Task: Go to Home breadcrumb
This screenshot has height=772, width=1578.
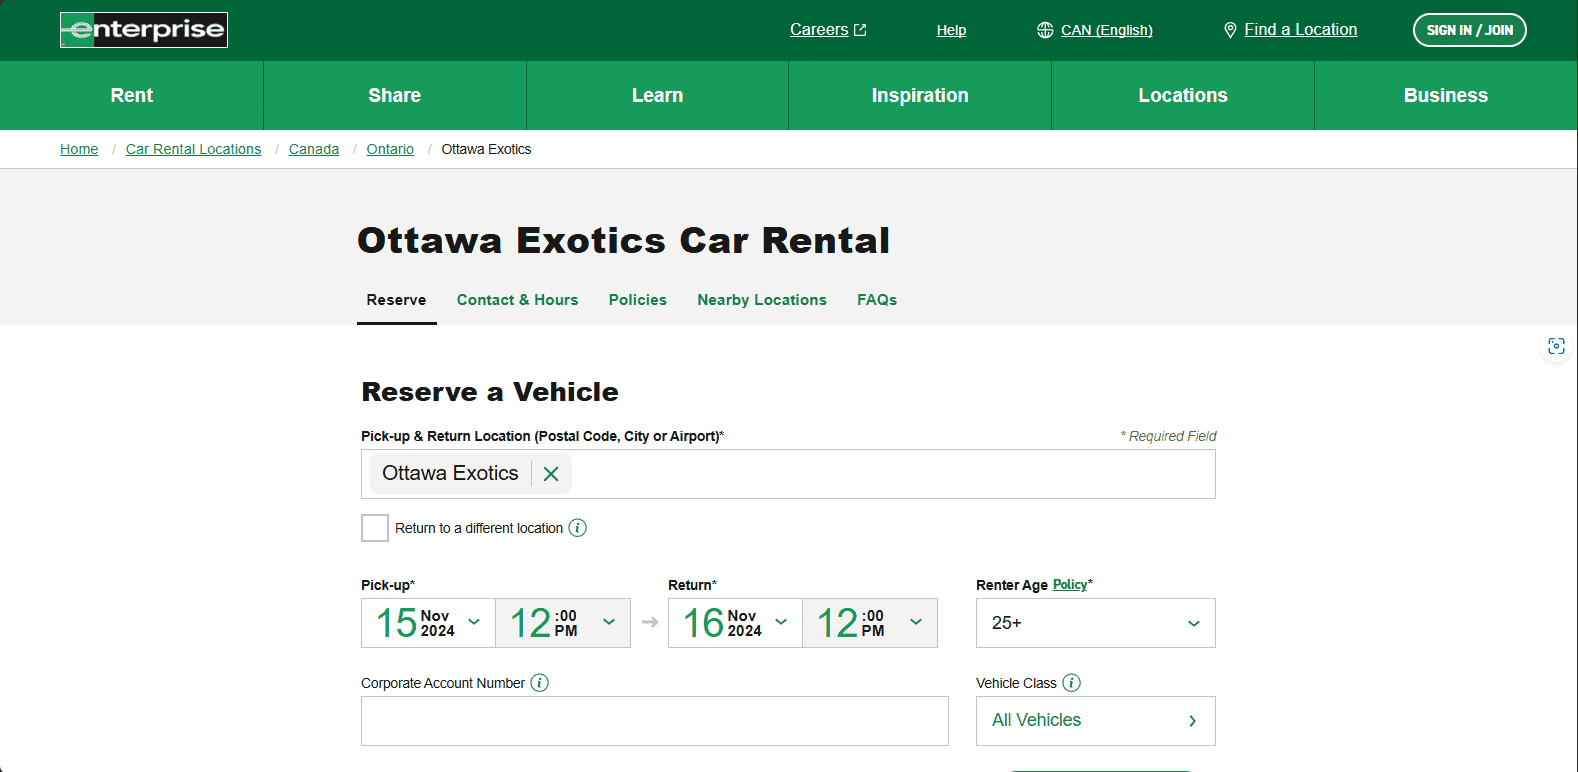Action: pyautogui.click(x=79, y=149)
